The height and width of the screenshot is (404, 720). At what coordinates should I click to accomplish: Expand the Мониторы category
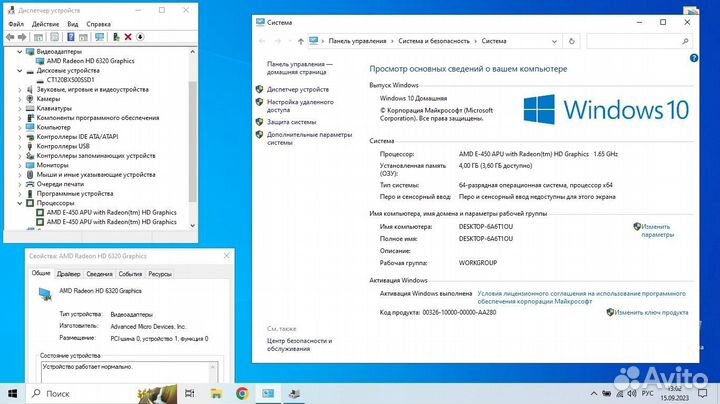[x=20, y=165]
